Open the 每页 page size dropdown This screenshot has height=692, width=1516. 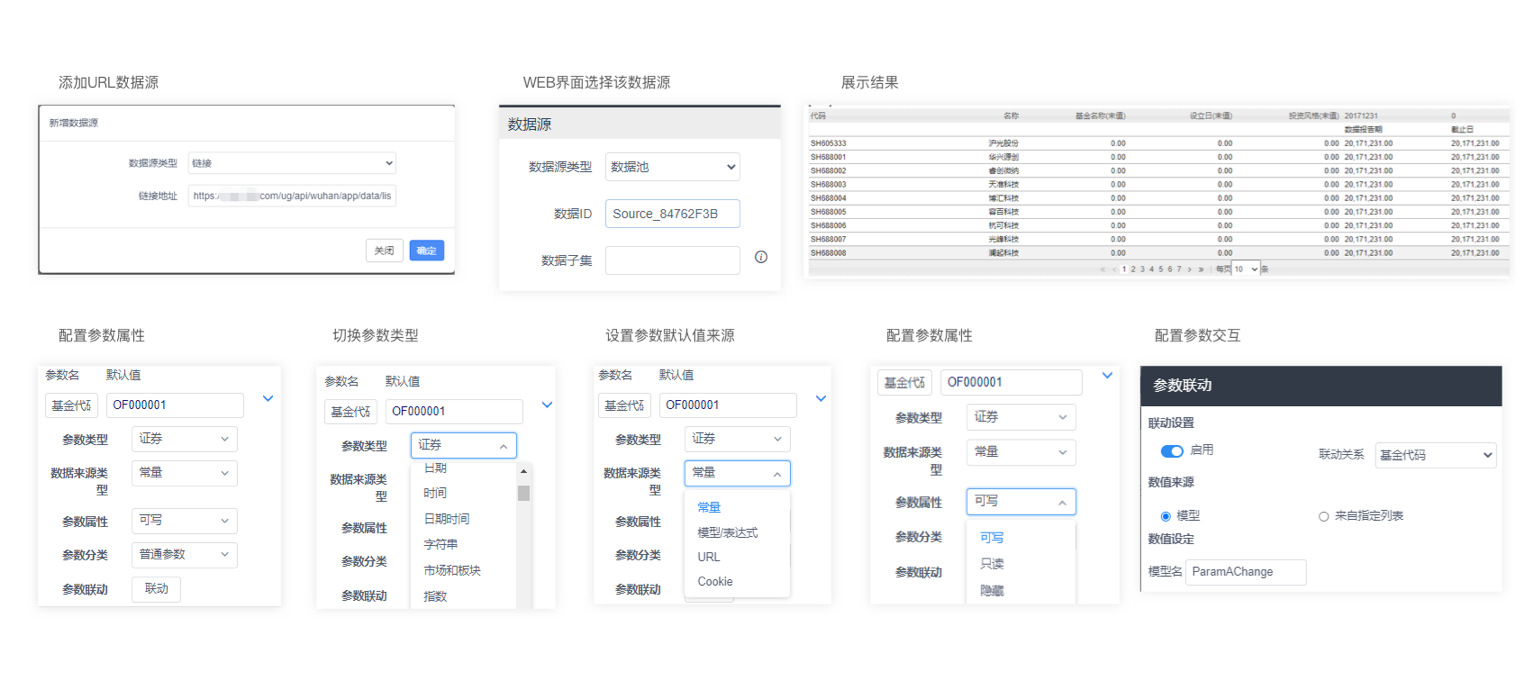[x=1246, y=269]
